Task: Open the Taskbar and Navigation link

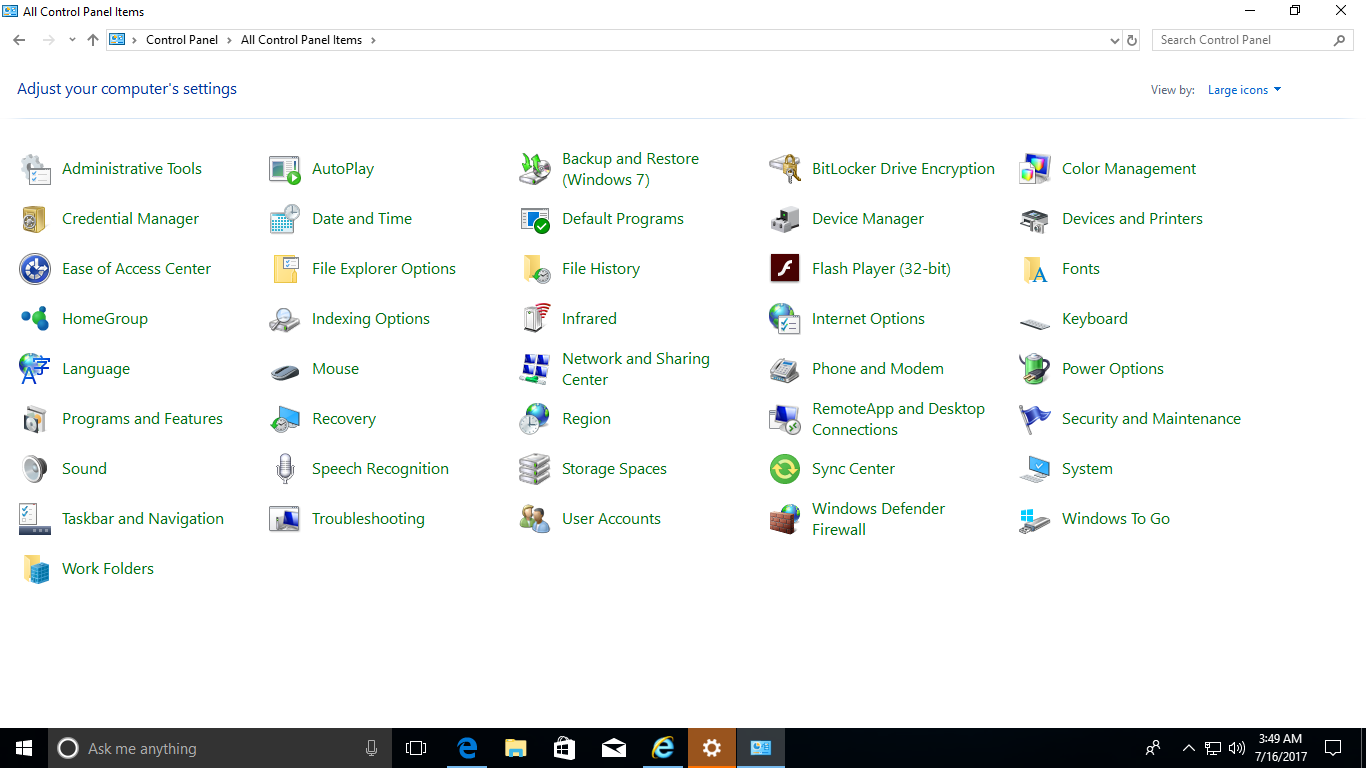Action: tap(143, 519)
